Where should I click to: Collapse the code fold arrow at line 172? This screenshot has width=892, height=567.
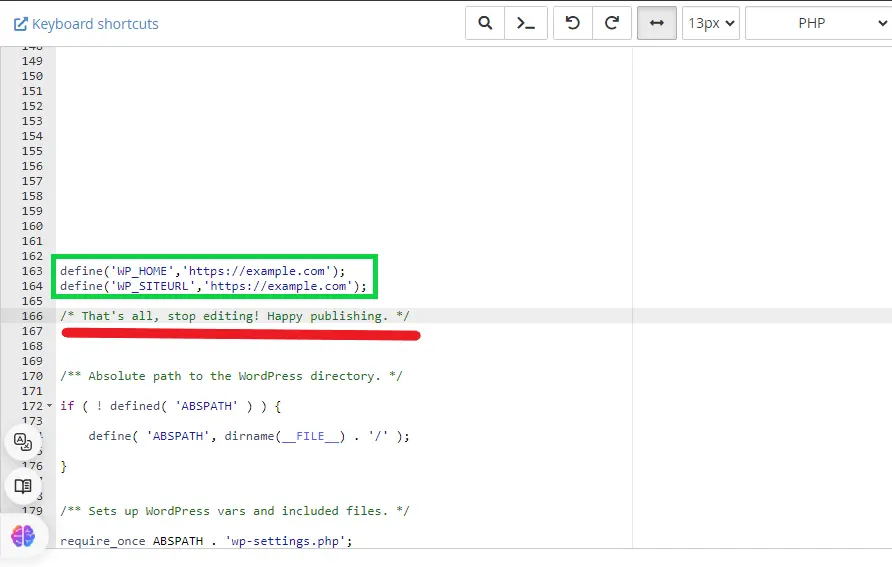50,406
